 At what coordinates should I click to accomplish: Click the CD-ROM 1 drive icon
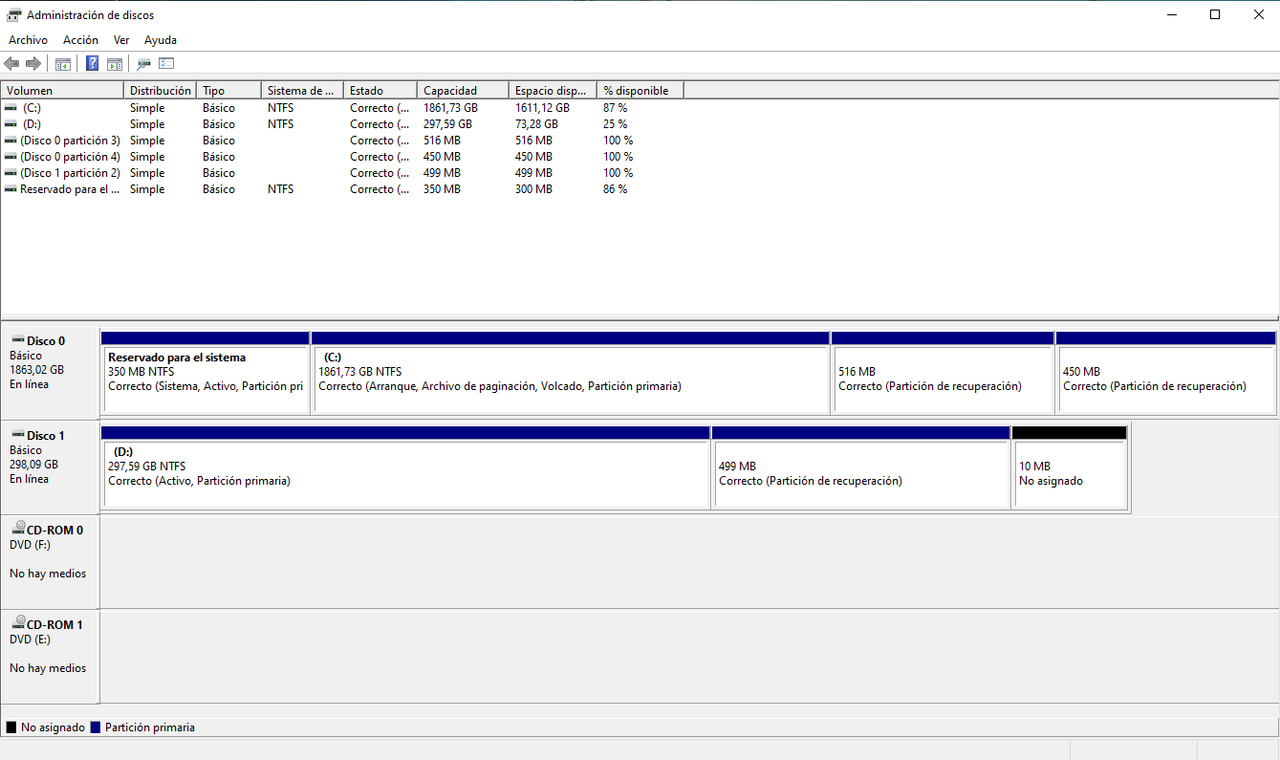click(18, 623)
